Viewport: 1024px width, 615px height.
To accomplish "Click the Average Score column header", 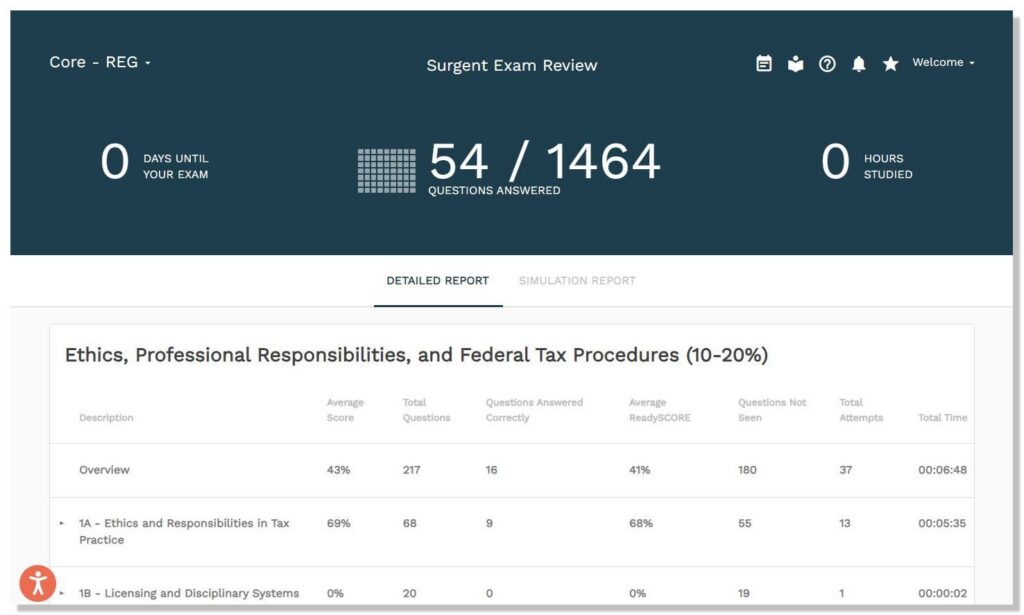I will point(345,410).
